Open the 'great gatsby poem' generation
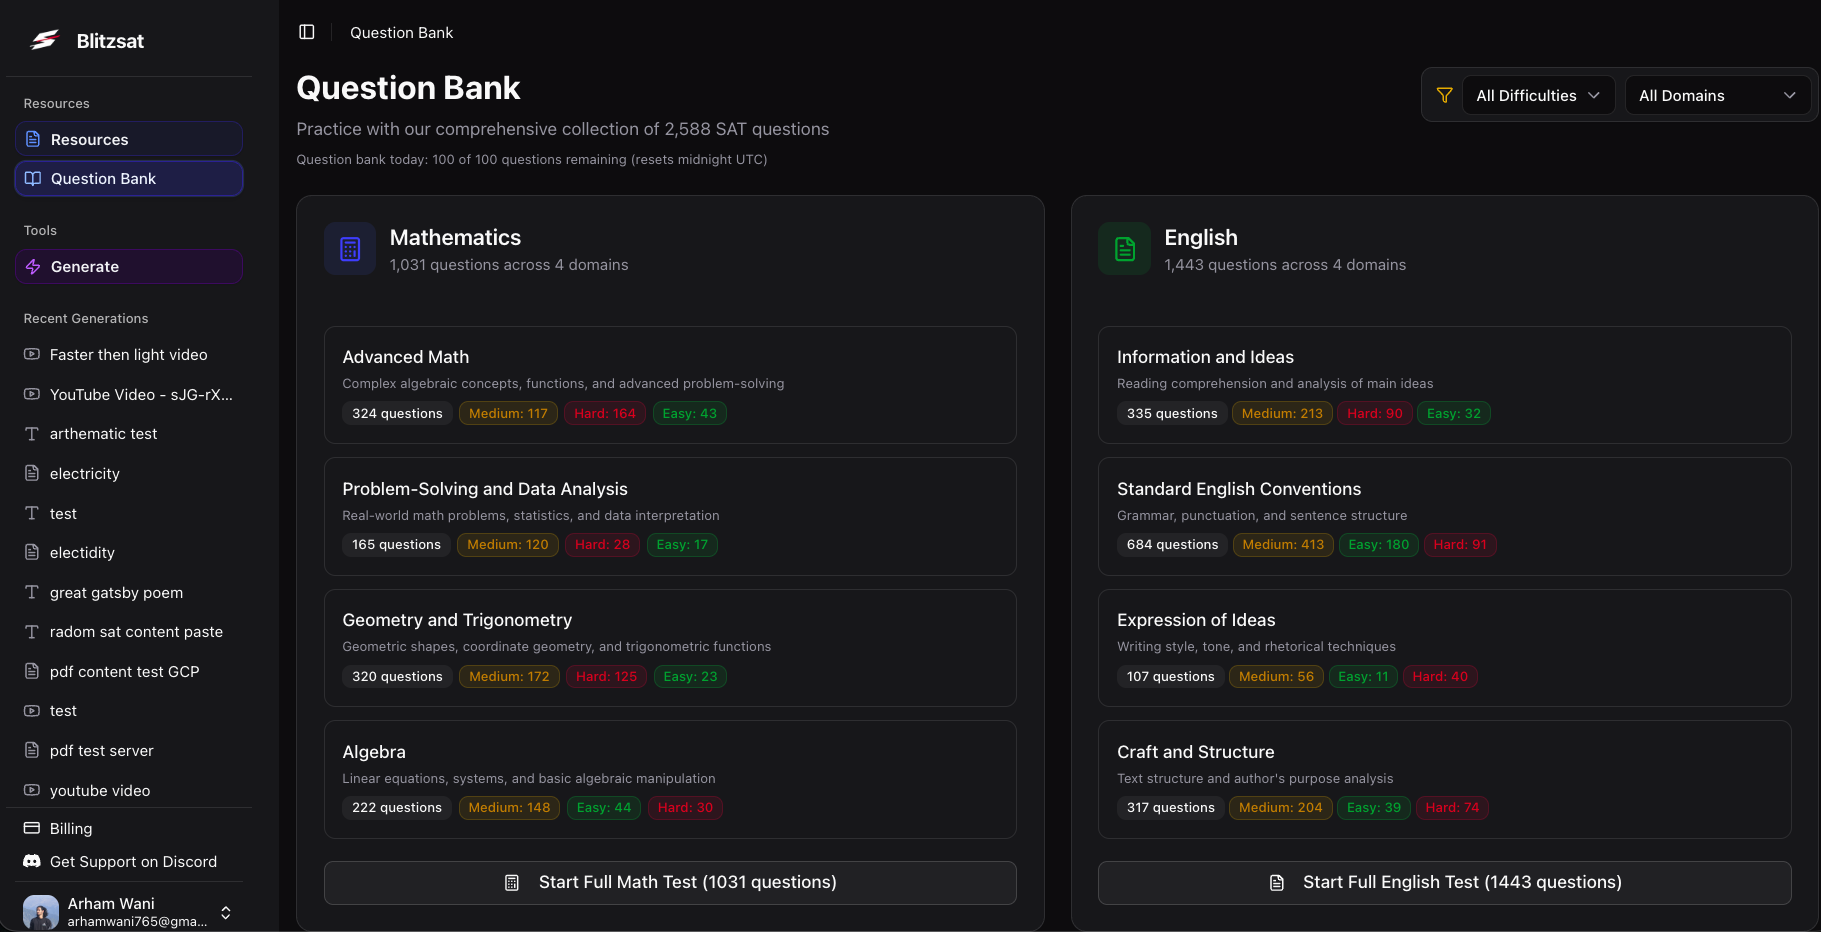 pos(116,592)
